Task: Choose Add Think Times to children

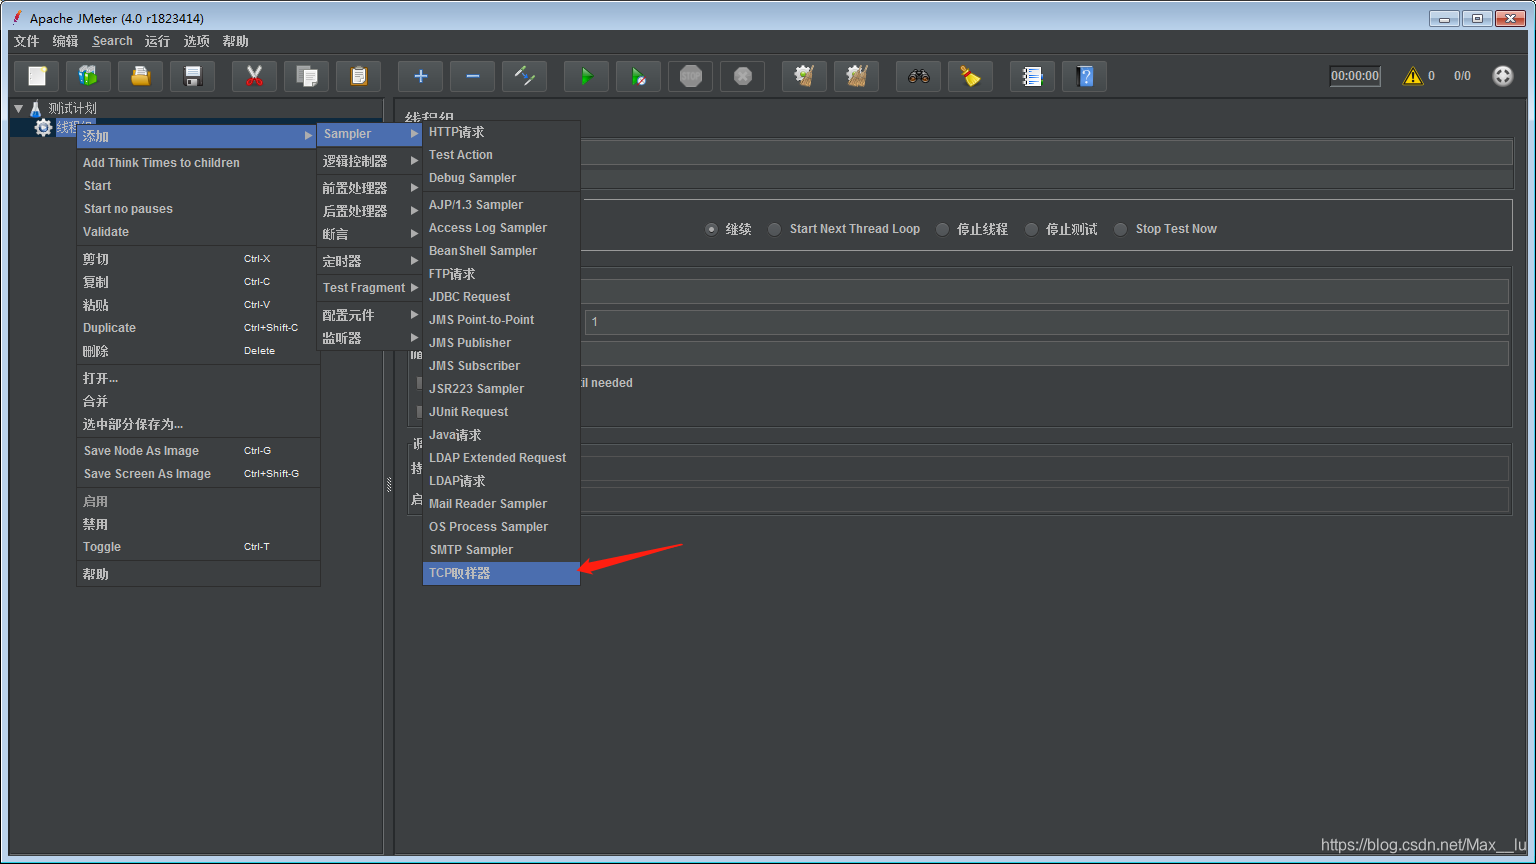Action: point(198,163)
